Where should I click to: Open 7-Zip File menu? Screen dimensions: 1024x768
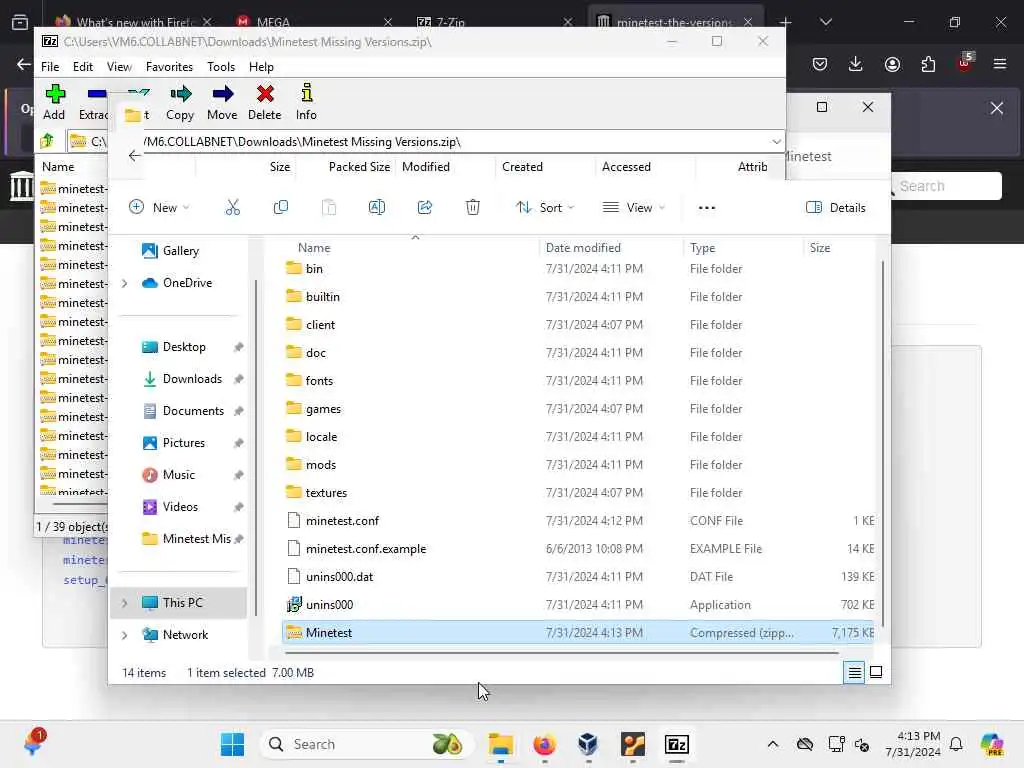click(50, 67)
